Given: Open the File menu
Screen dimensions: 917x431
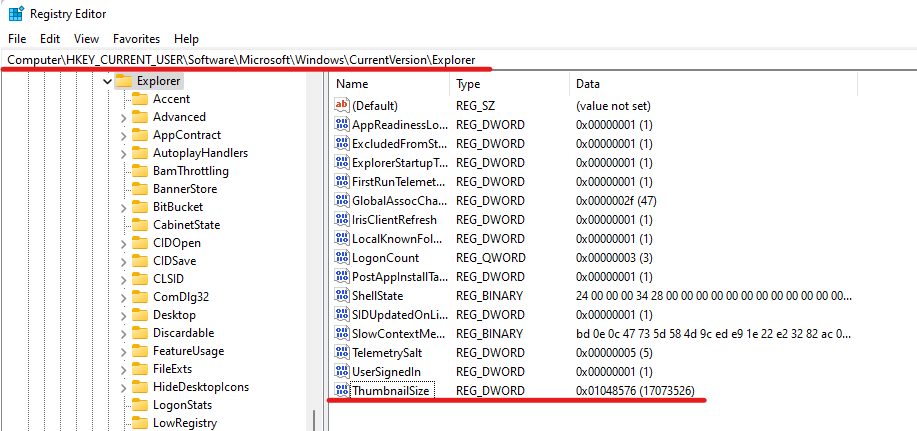Looking at the screenshot, I should pos(17,39).
